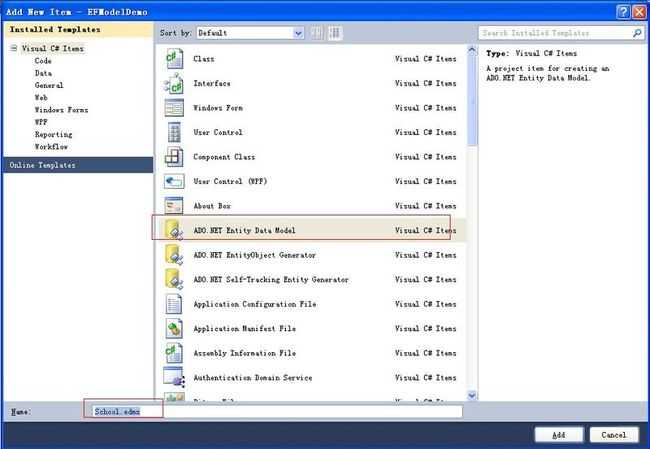Select the WPF category
The height and width of the screenshot is (449, 650).
coord(41,122)
